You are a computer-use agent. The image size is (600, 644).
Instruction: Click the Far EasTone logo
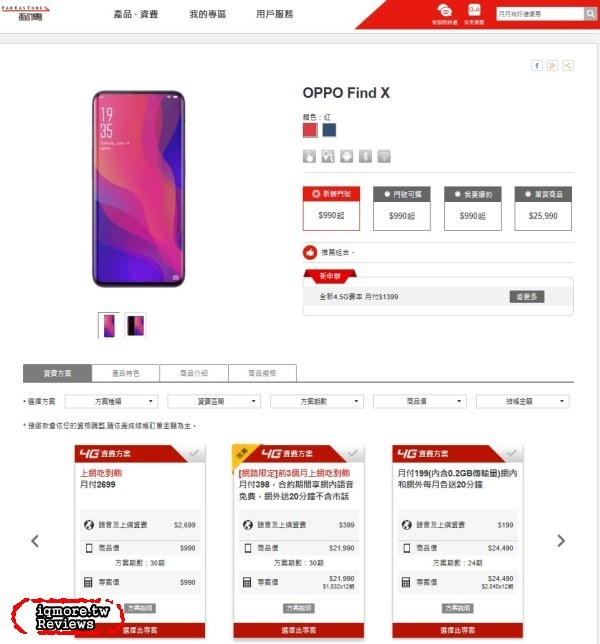pos(25,13)
